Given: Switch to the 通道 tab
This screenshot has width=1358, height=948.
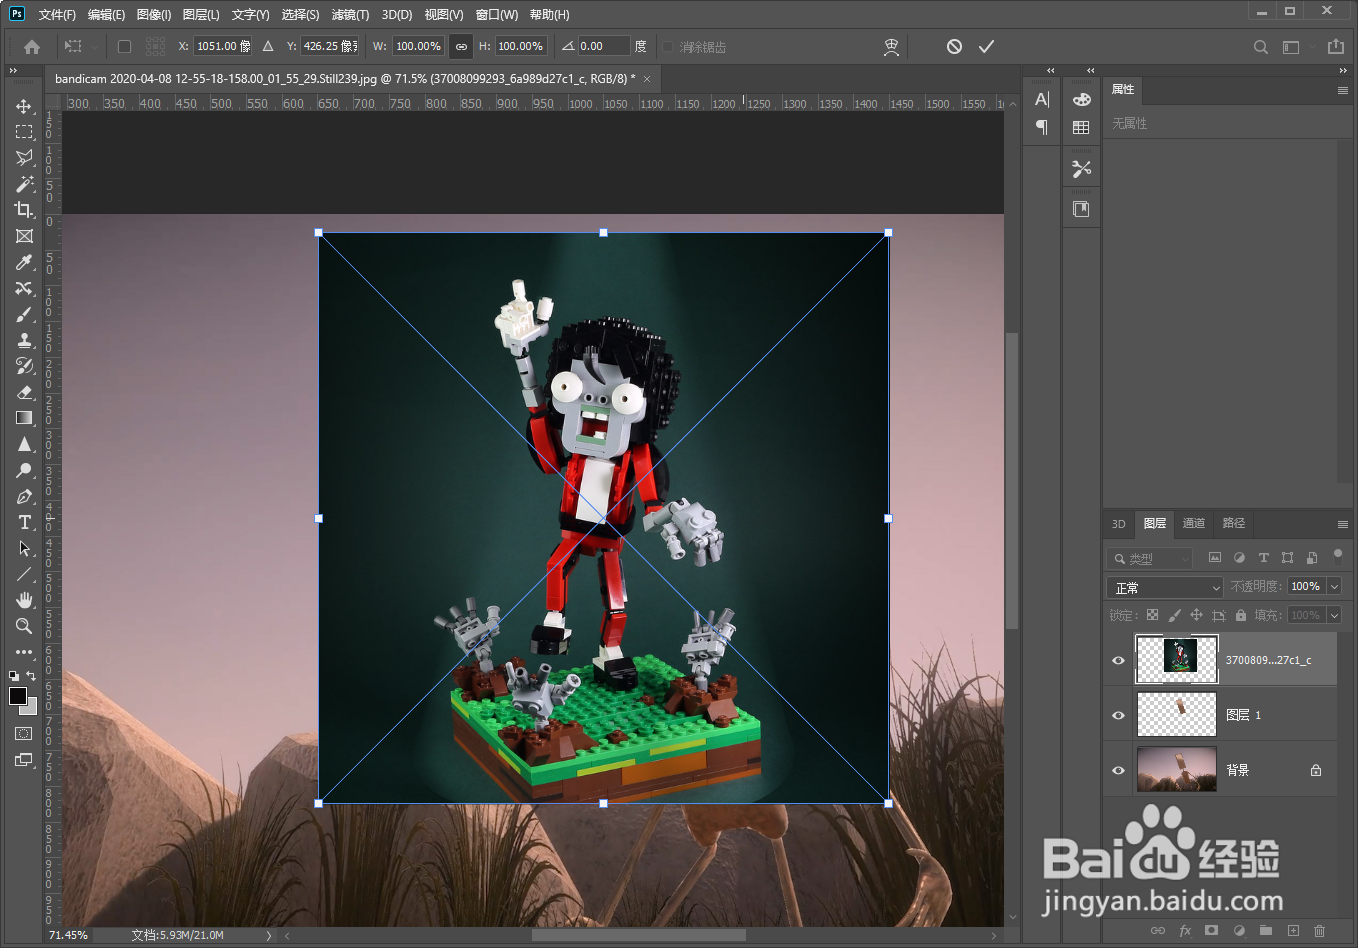Looking at the screenshot, I should tap(1194, 523).
